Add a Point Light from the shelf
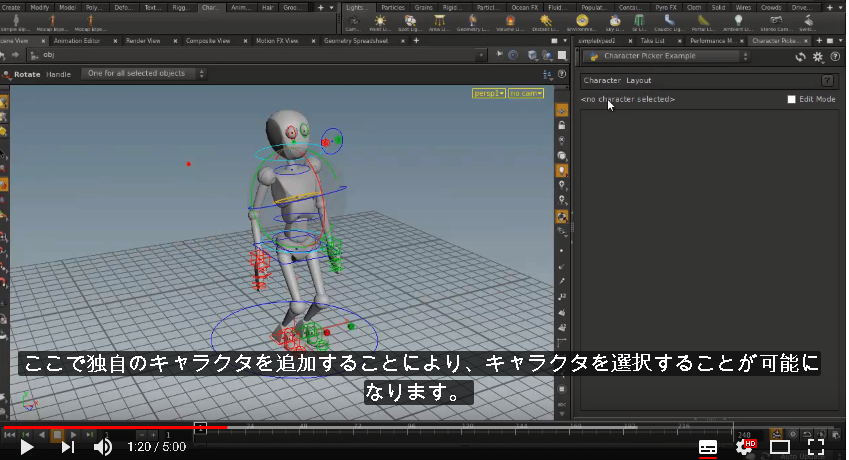This screenshot has height=460, width=849. (380, 23)
